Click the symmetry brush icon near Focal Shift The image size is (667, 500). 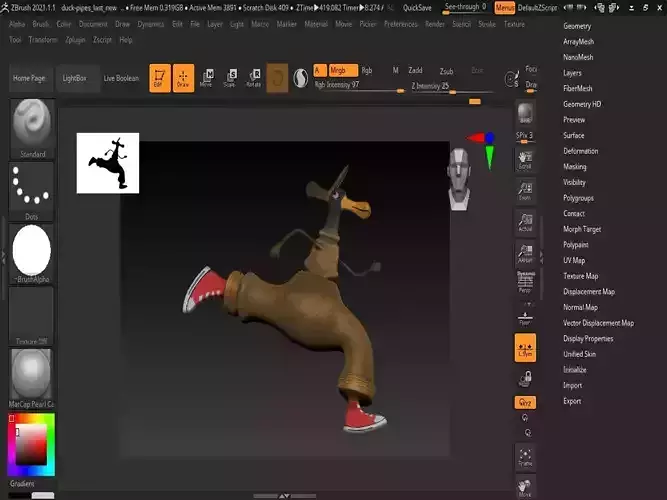tap(512, 79)
